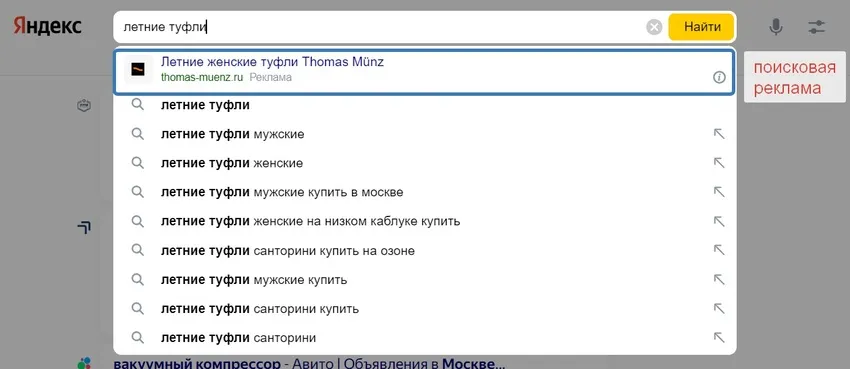Select the last suggestion летние туфли санторини
This screenshot has height=369, width=850.
pos(424,338)
